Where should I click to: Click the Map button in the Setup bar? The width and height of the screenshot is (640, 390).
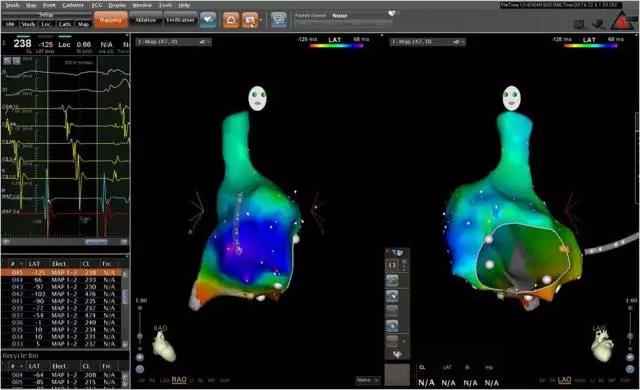coord(83,24)
